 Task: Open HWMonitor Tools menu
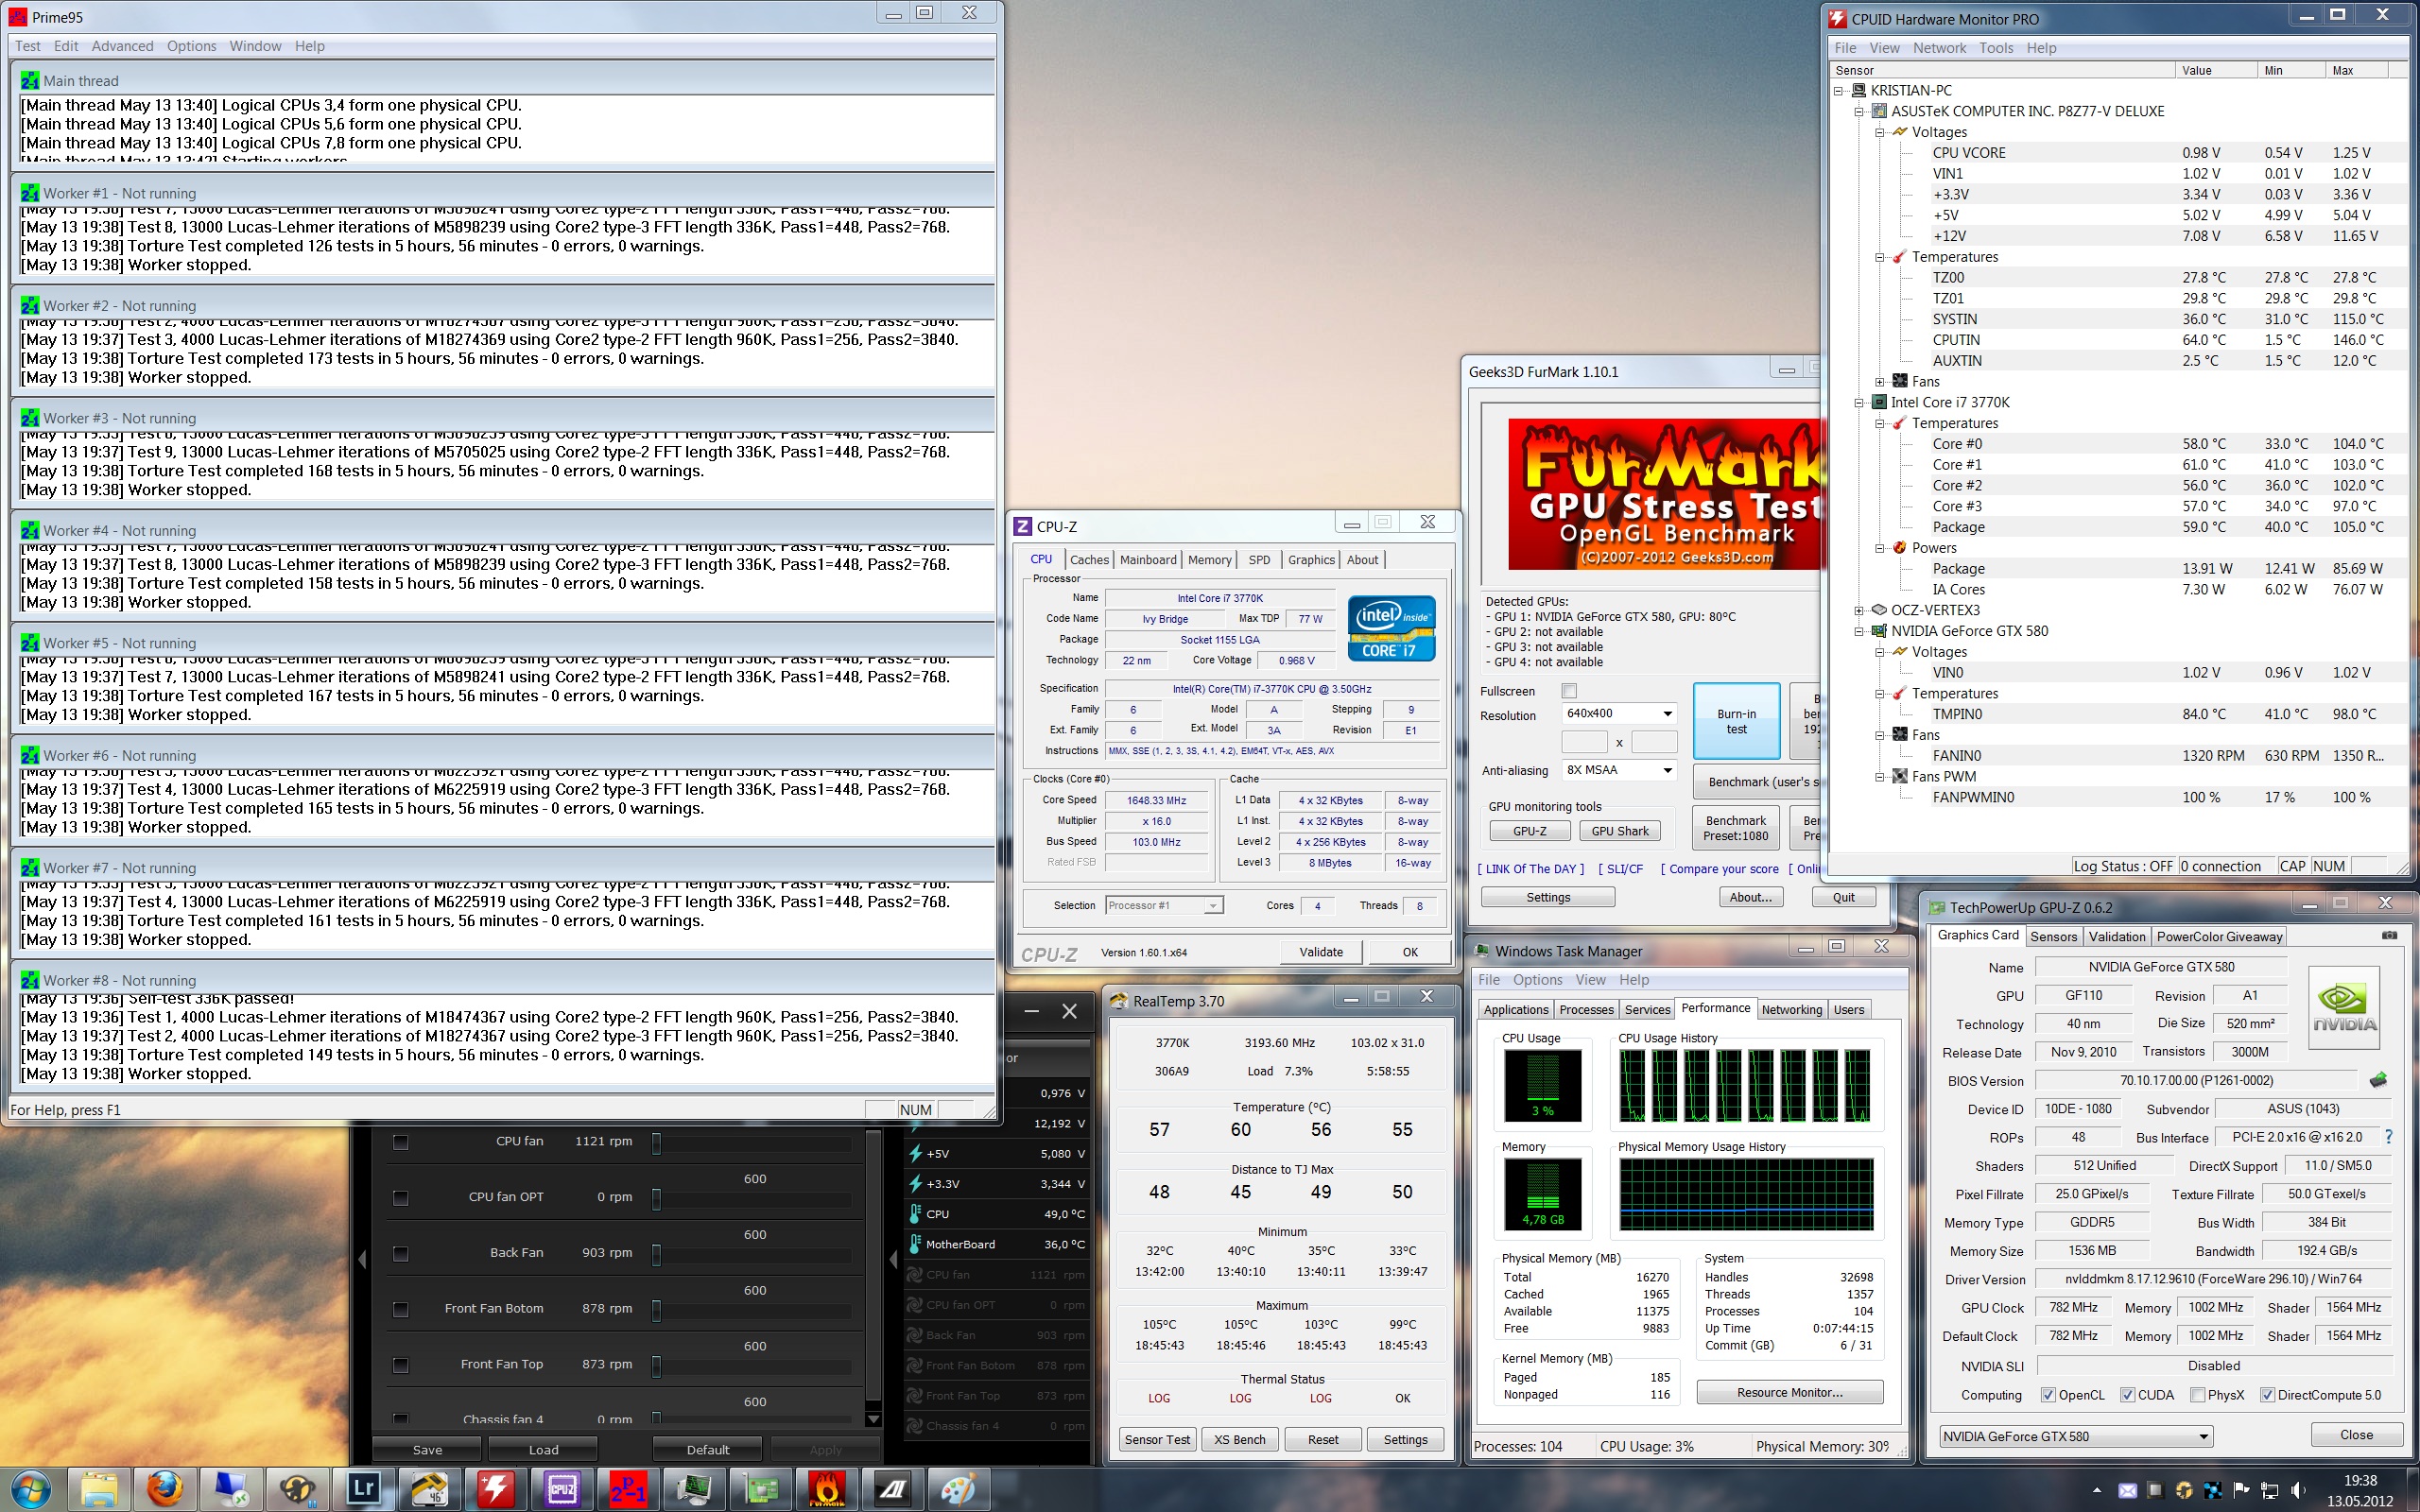1996,48
